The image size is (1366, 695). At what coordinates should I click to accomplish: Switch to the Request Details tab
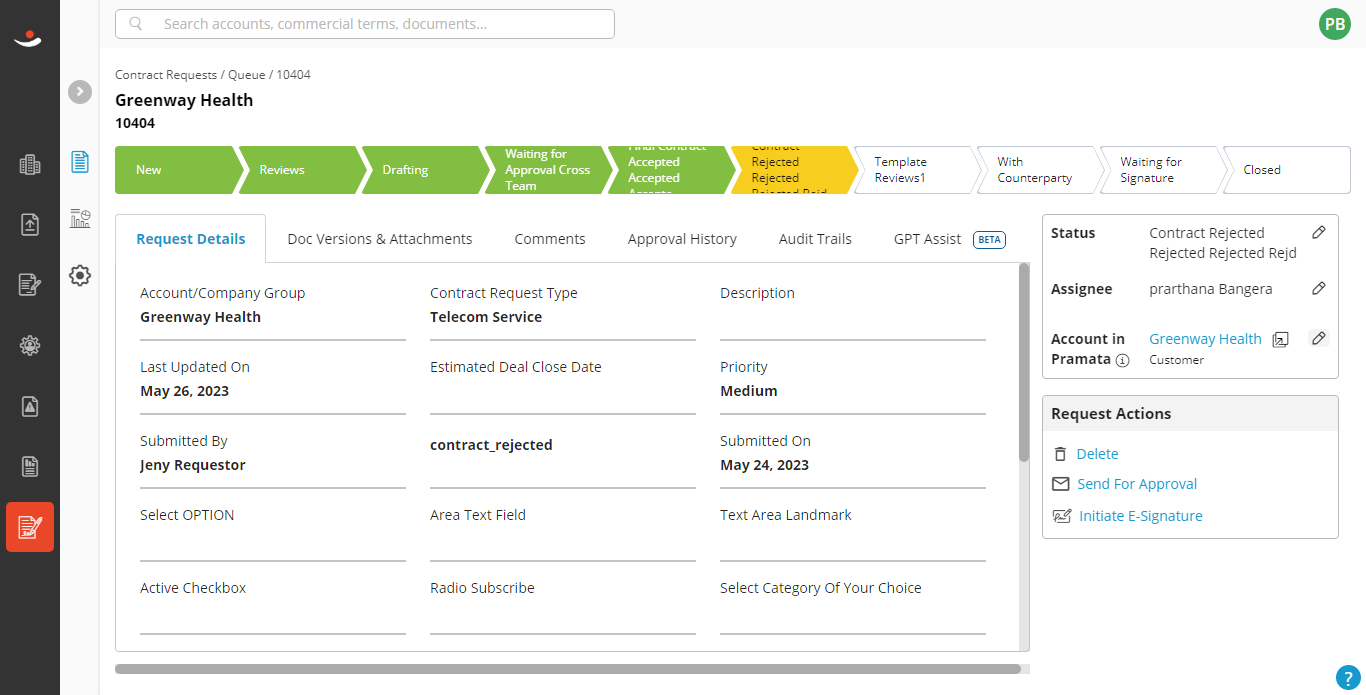[191, 239]
